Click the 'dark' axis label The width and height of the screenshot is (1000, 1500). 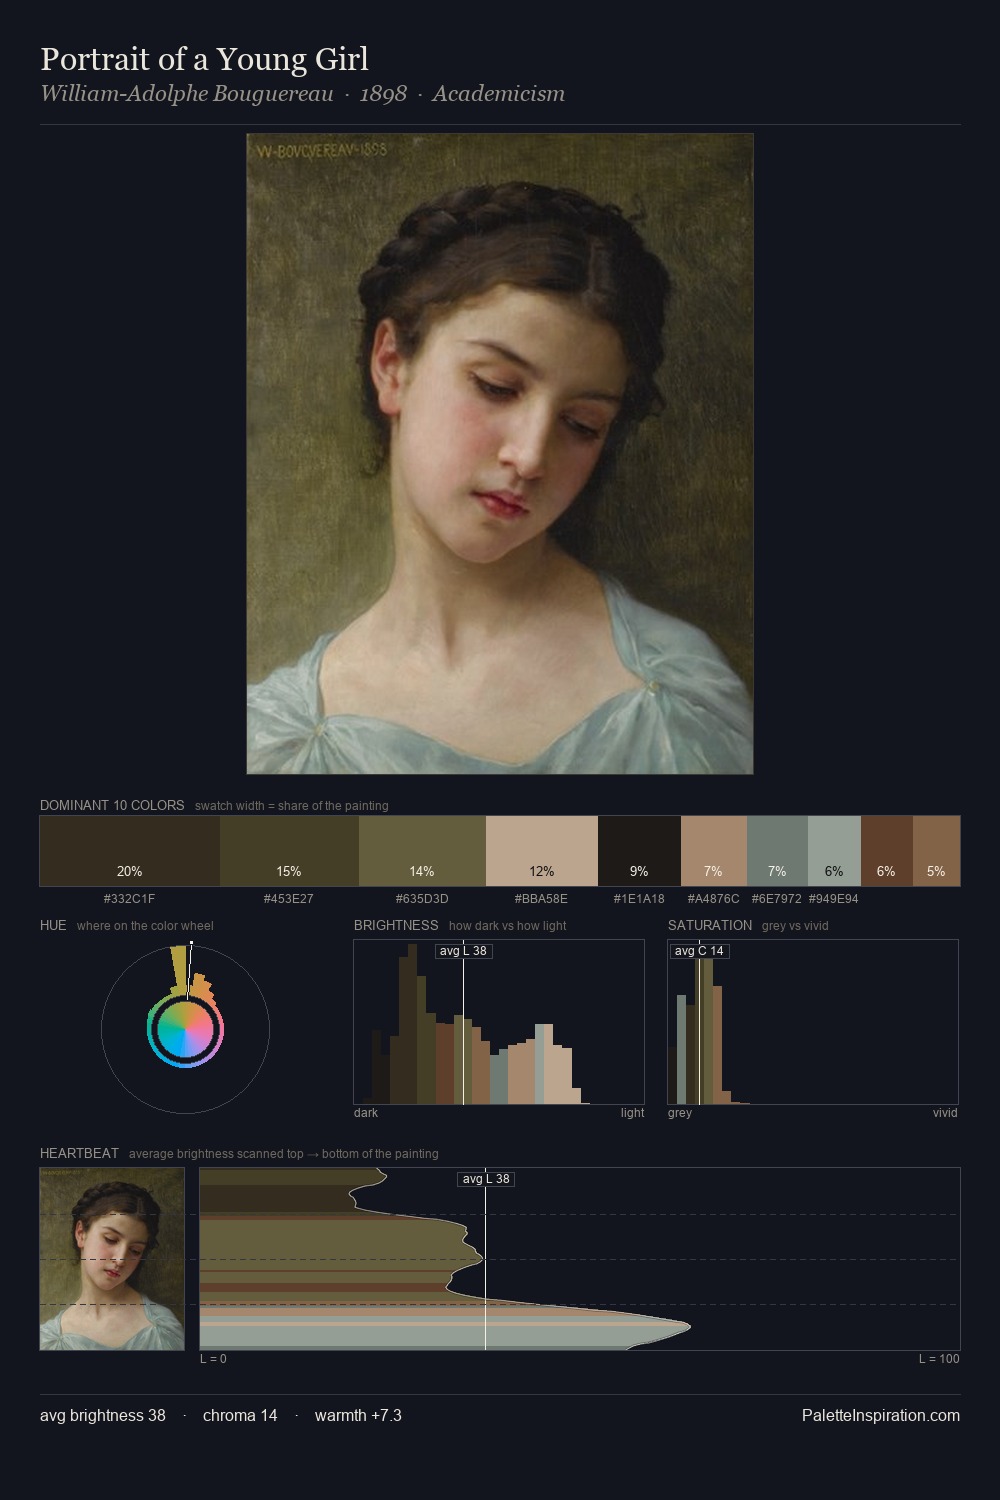(366, 1112)
